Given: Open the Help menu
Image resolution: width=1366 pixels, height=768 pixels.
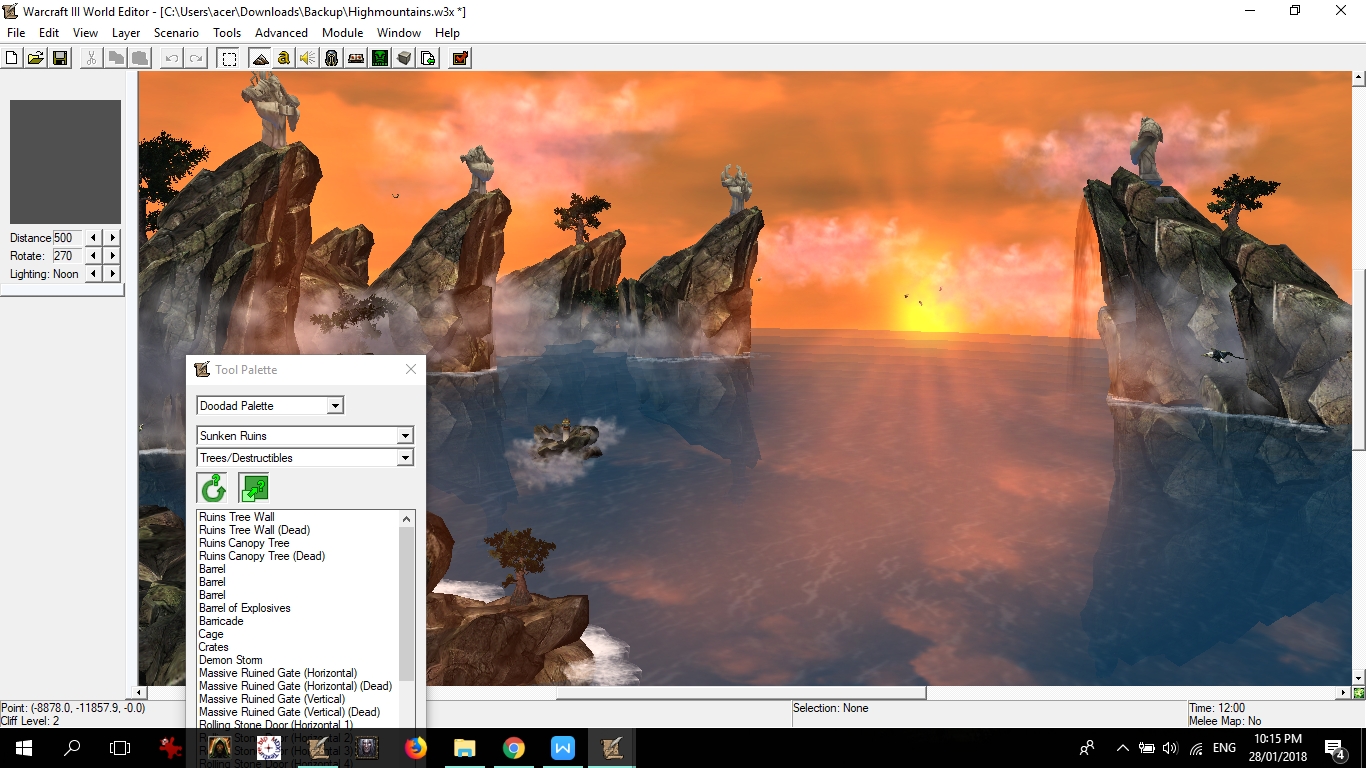Looking at the screenshot, I should [x=447, y=33].
